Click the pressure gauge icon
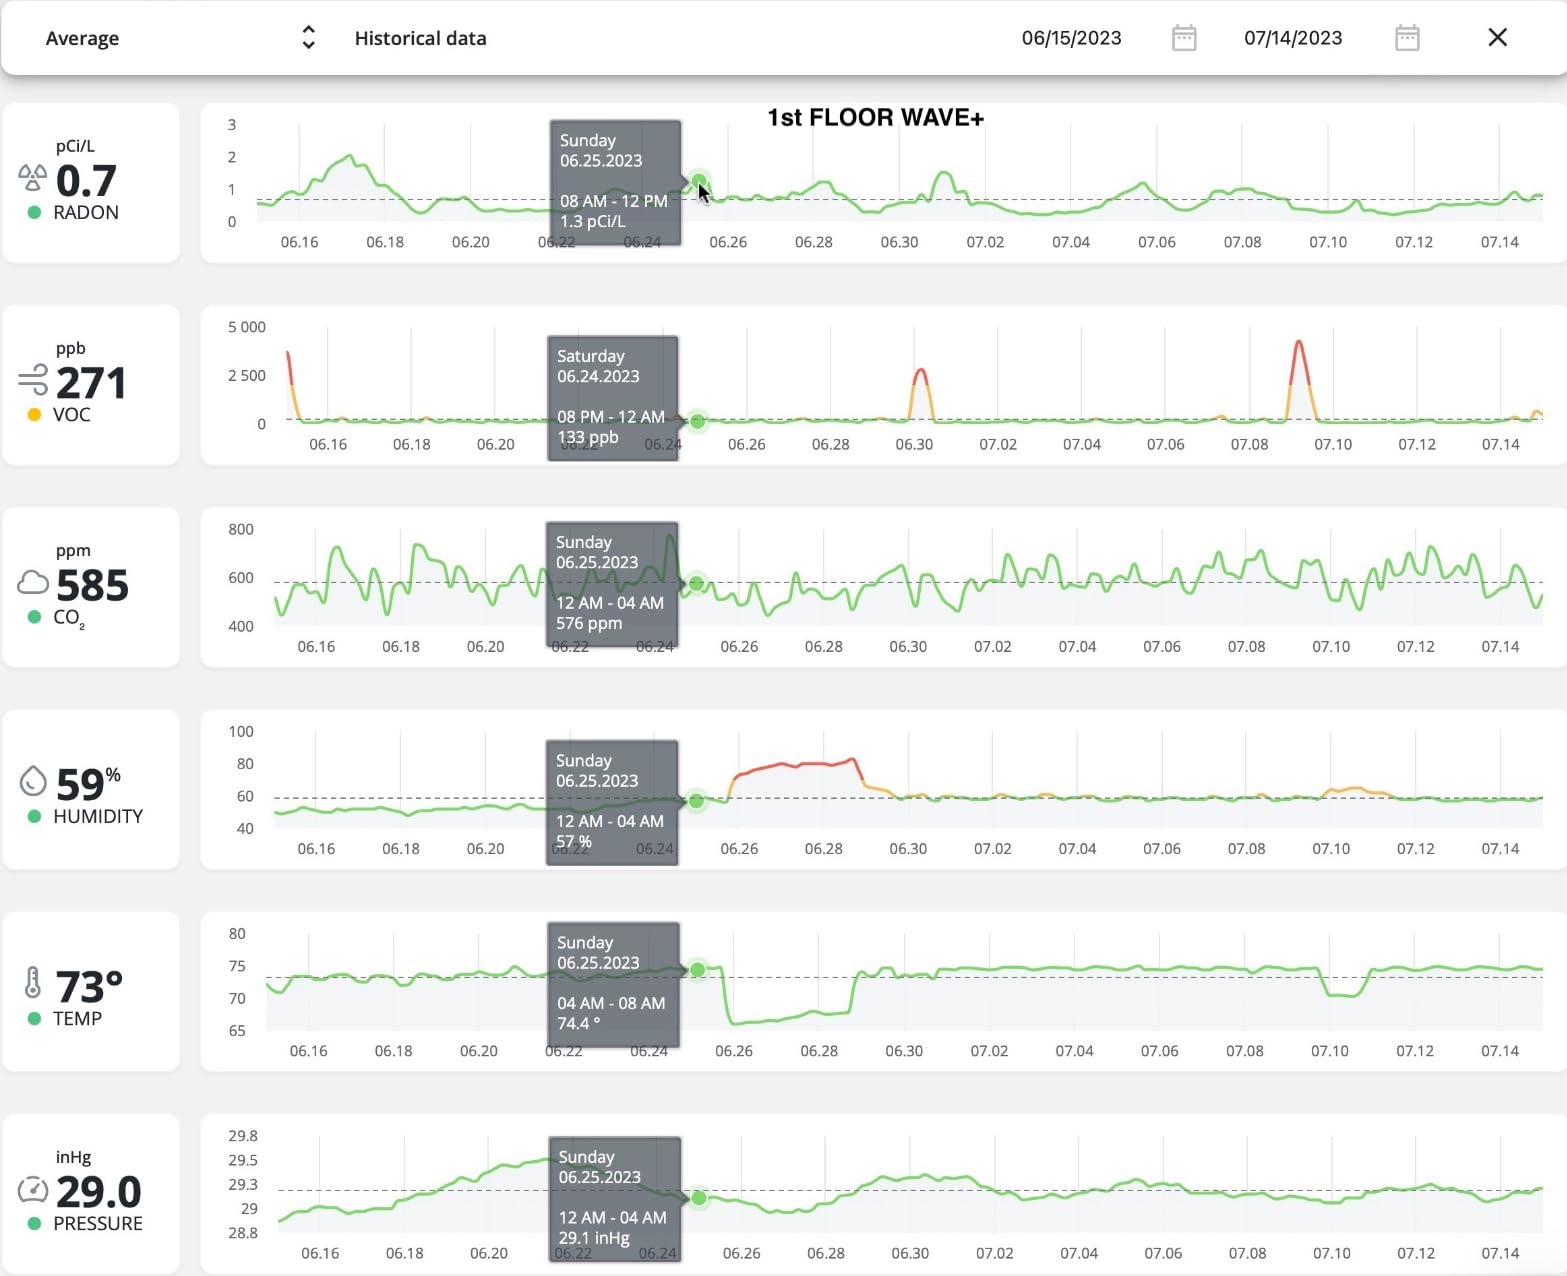1567x1276 pixels. (32, 1189)
